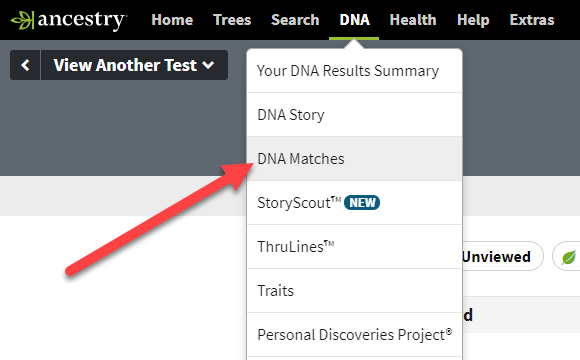Click the NEW badge beside StoryScout
580x360 pixels.
(362, 203)
